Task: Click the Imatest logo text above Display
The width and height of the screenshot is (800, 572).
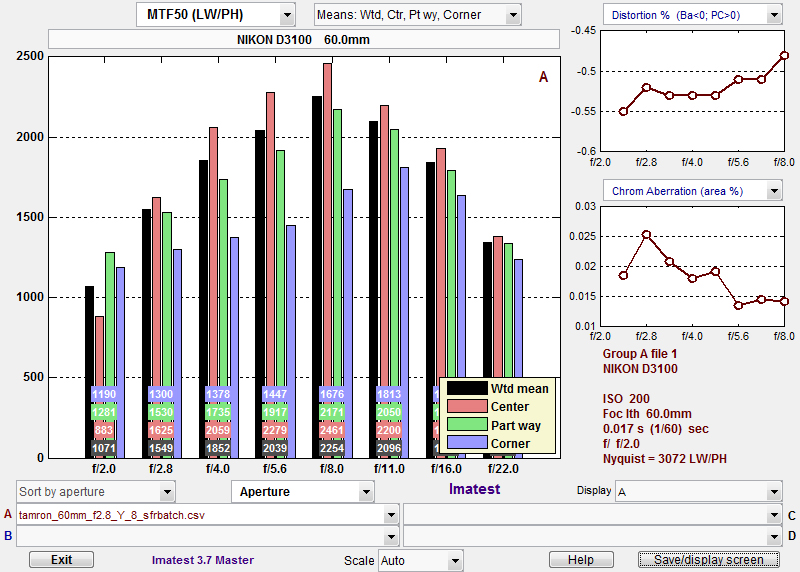Action: (x=474, y=489)
